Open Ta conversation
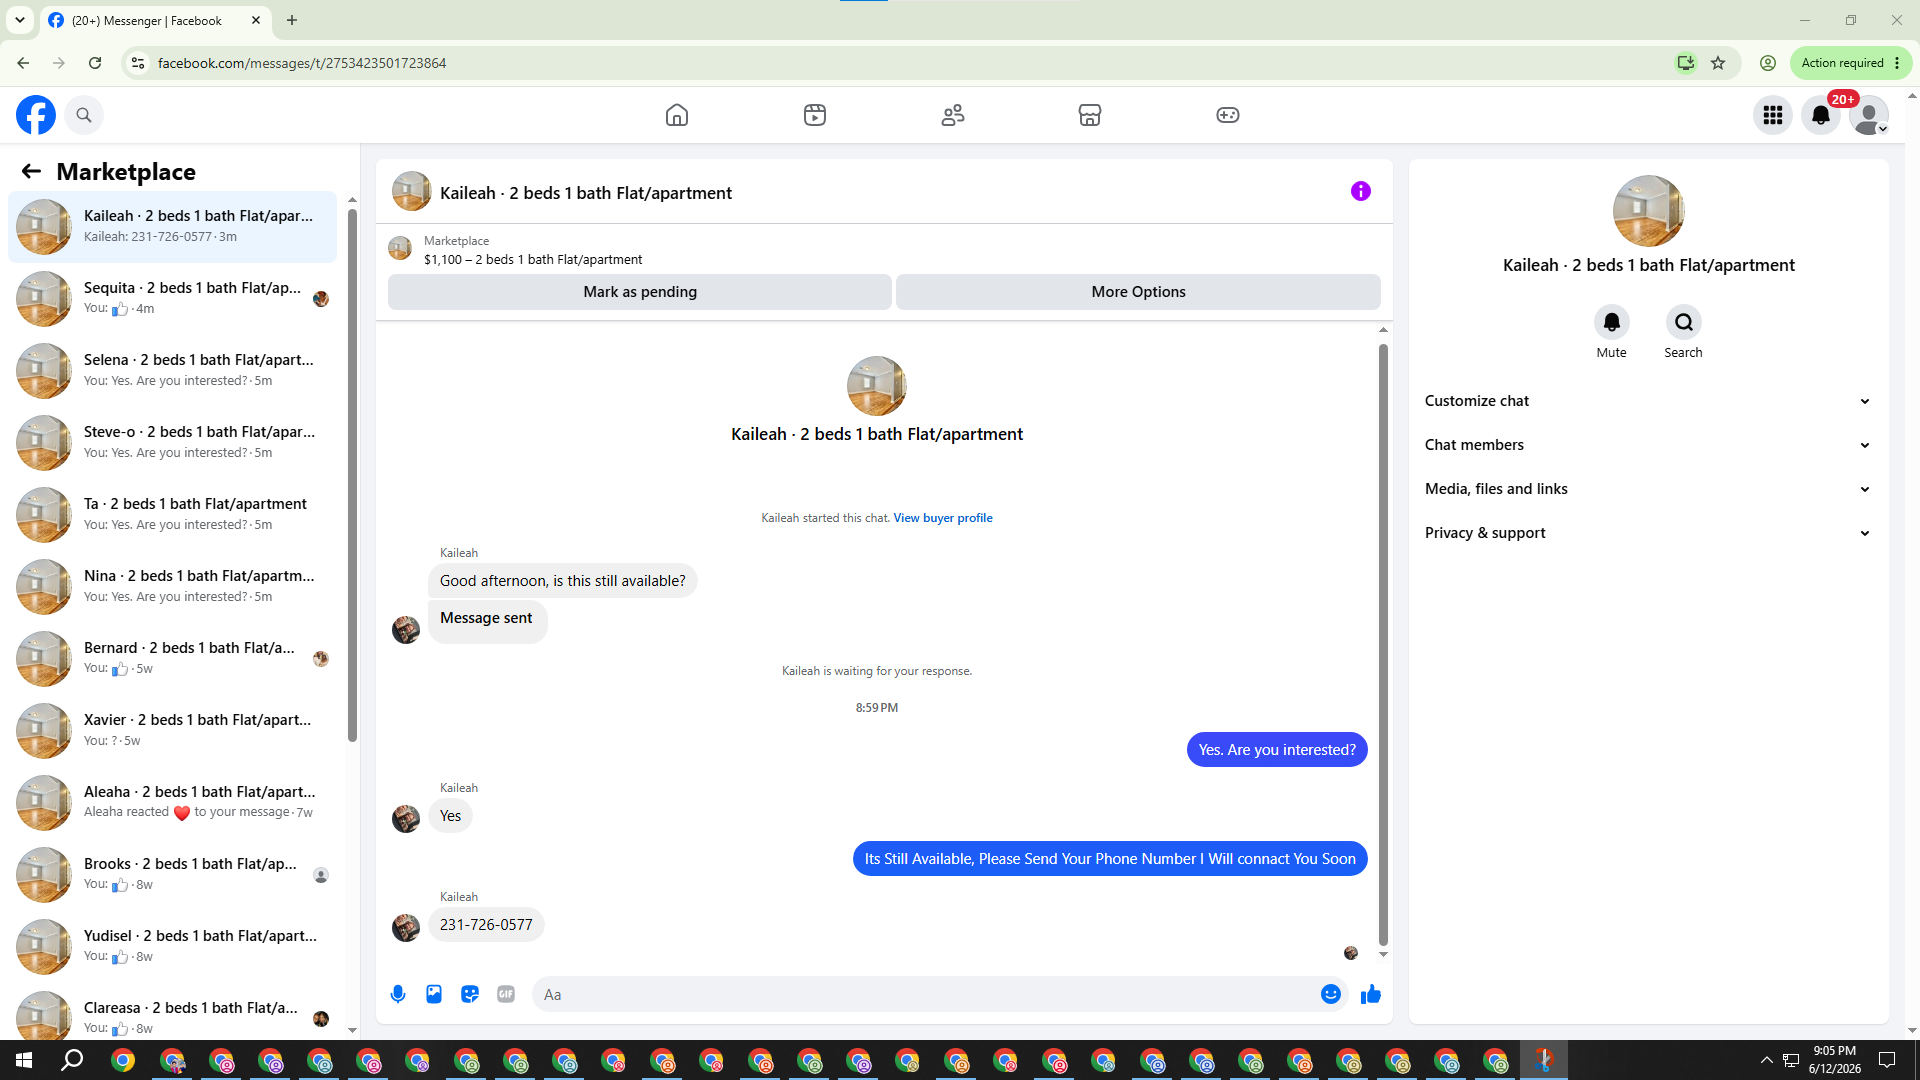Viewport: 1920px width, 1080px height. click(173, 515)
